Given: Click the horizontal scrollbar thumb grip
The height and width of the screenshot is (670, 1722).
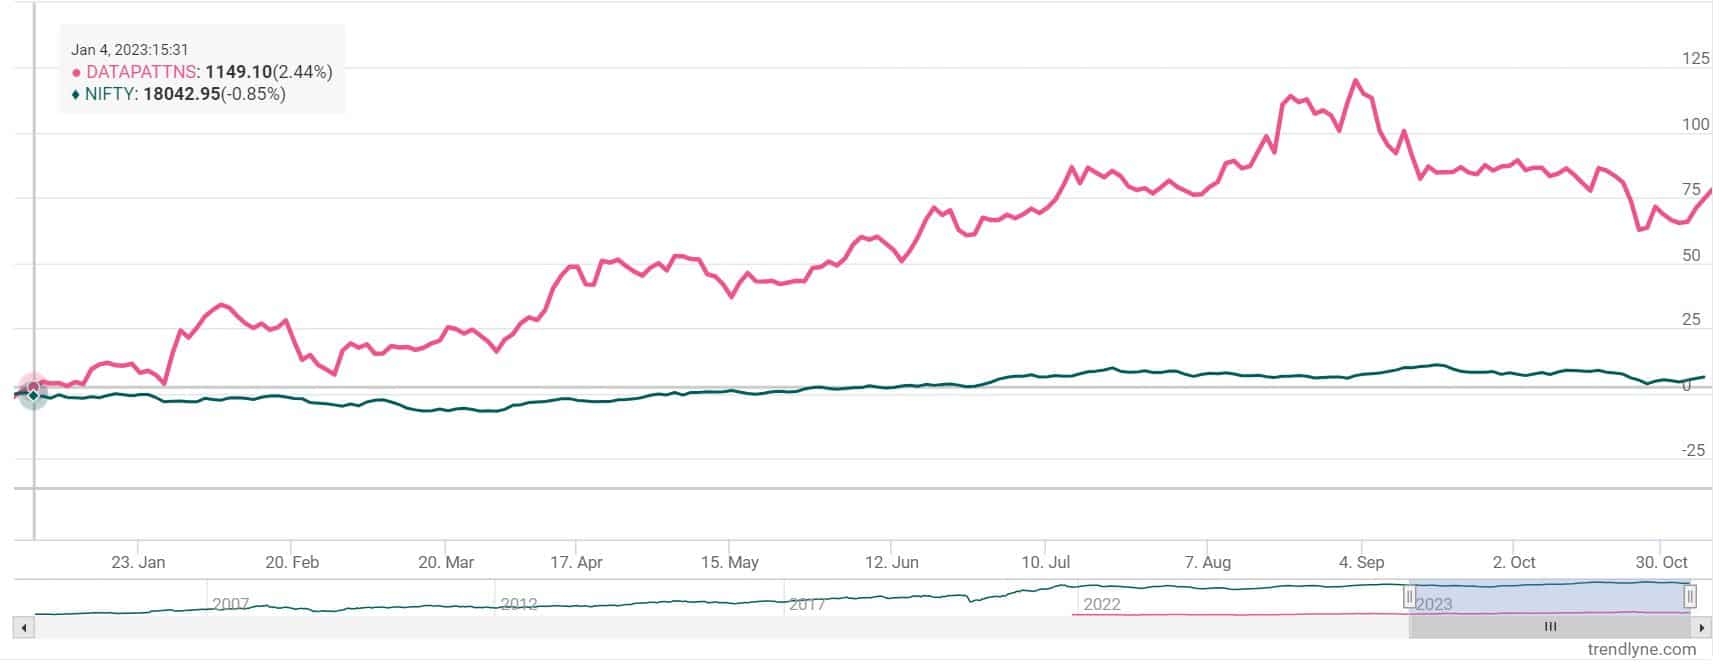Looking at the screenshot, I should (1550, 627).
